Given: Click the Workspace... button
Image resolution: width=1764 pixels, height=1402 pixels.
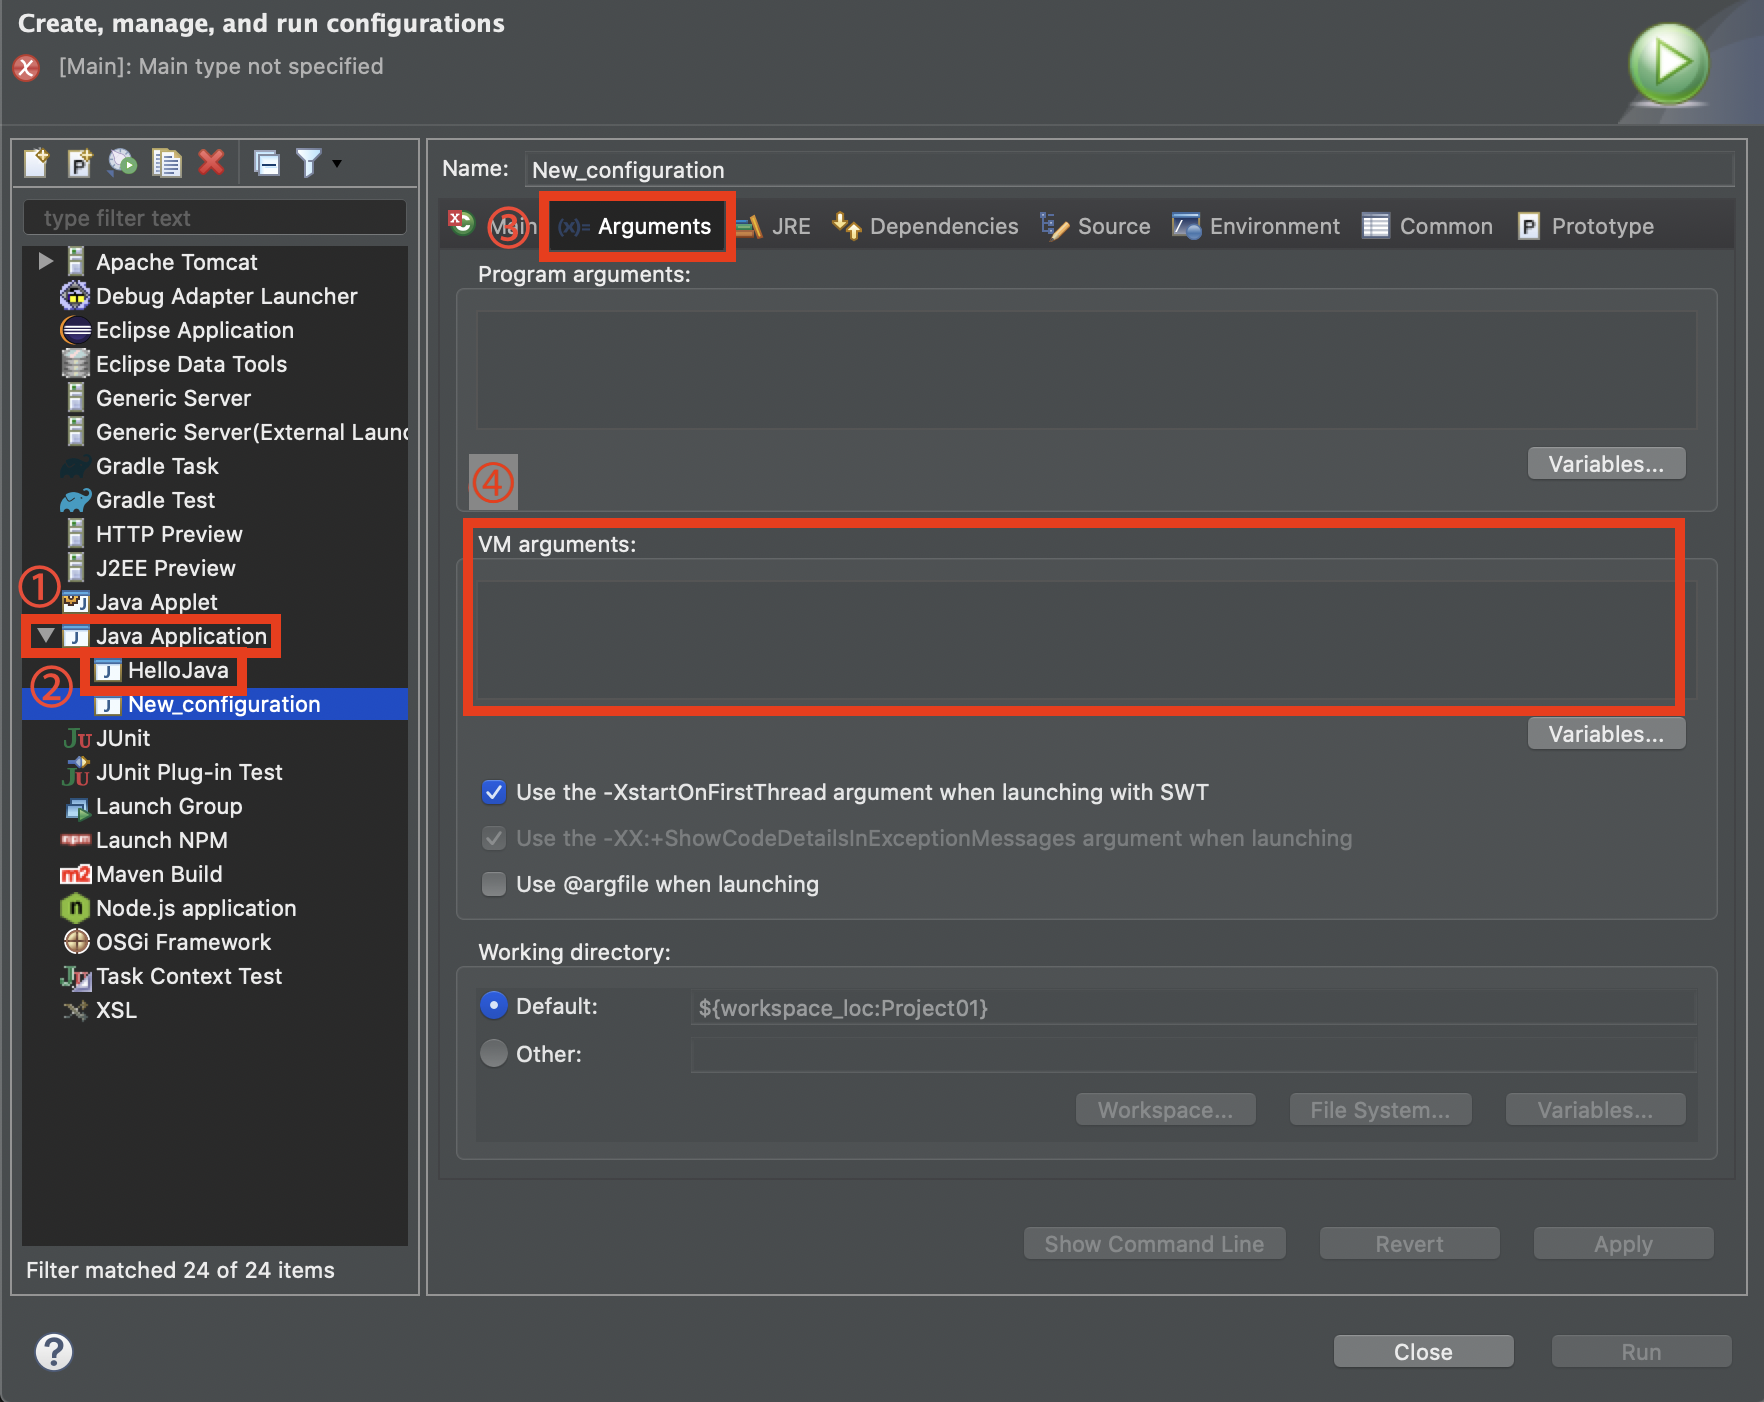Looking at the screenshot, I should coord(1165,1110).
